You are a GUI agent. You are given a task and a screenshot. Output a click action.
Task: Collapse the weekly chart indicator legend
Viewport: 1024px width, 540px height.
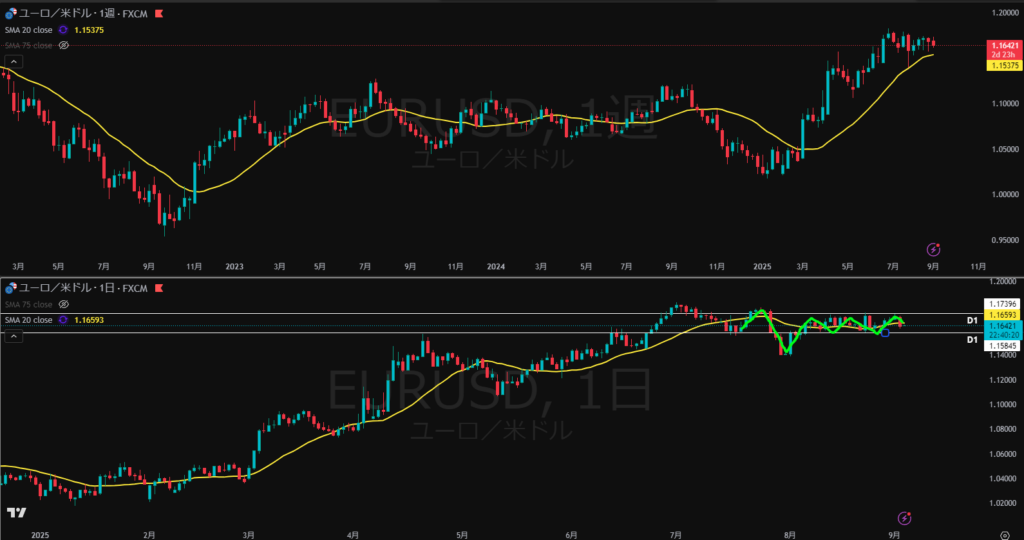[14, 62]
